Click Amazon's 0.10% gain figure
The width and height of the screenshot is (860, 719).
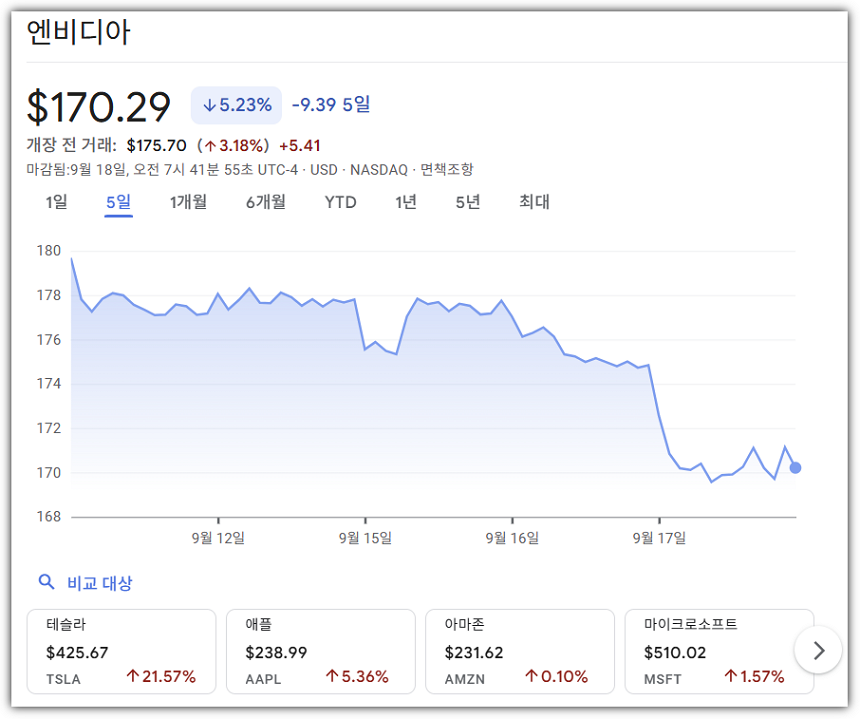(x=556, y=677)
